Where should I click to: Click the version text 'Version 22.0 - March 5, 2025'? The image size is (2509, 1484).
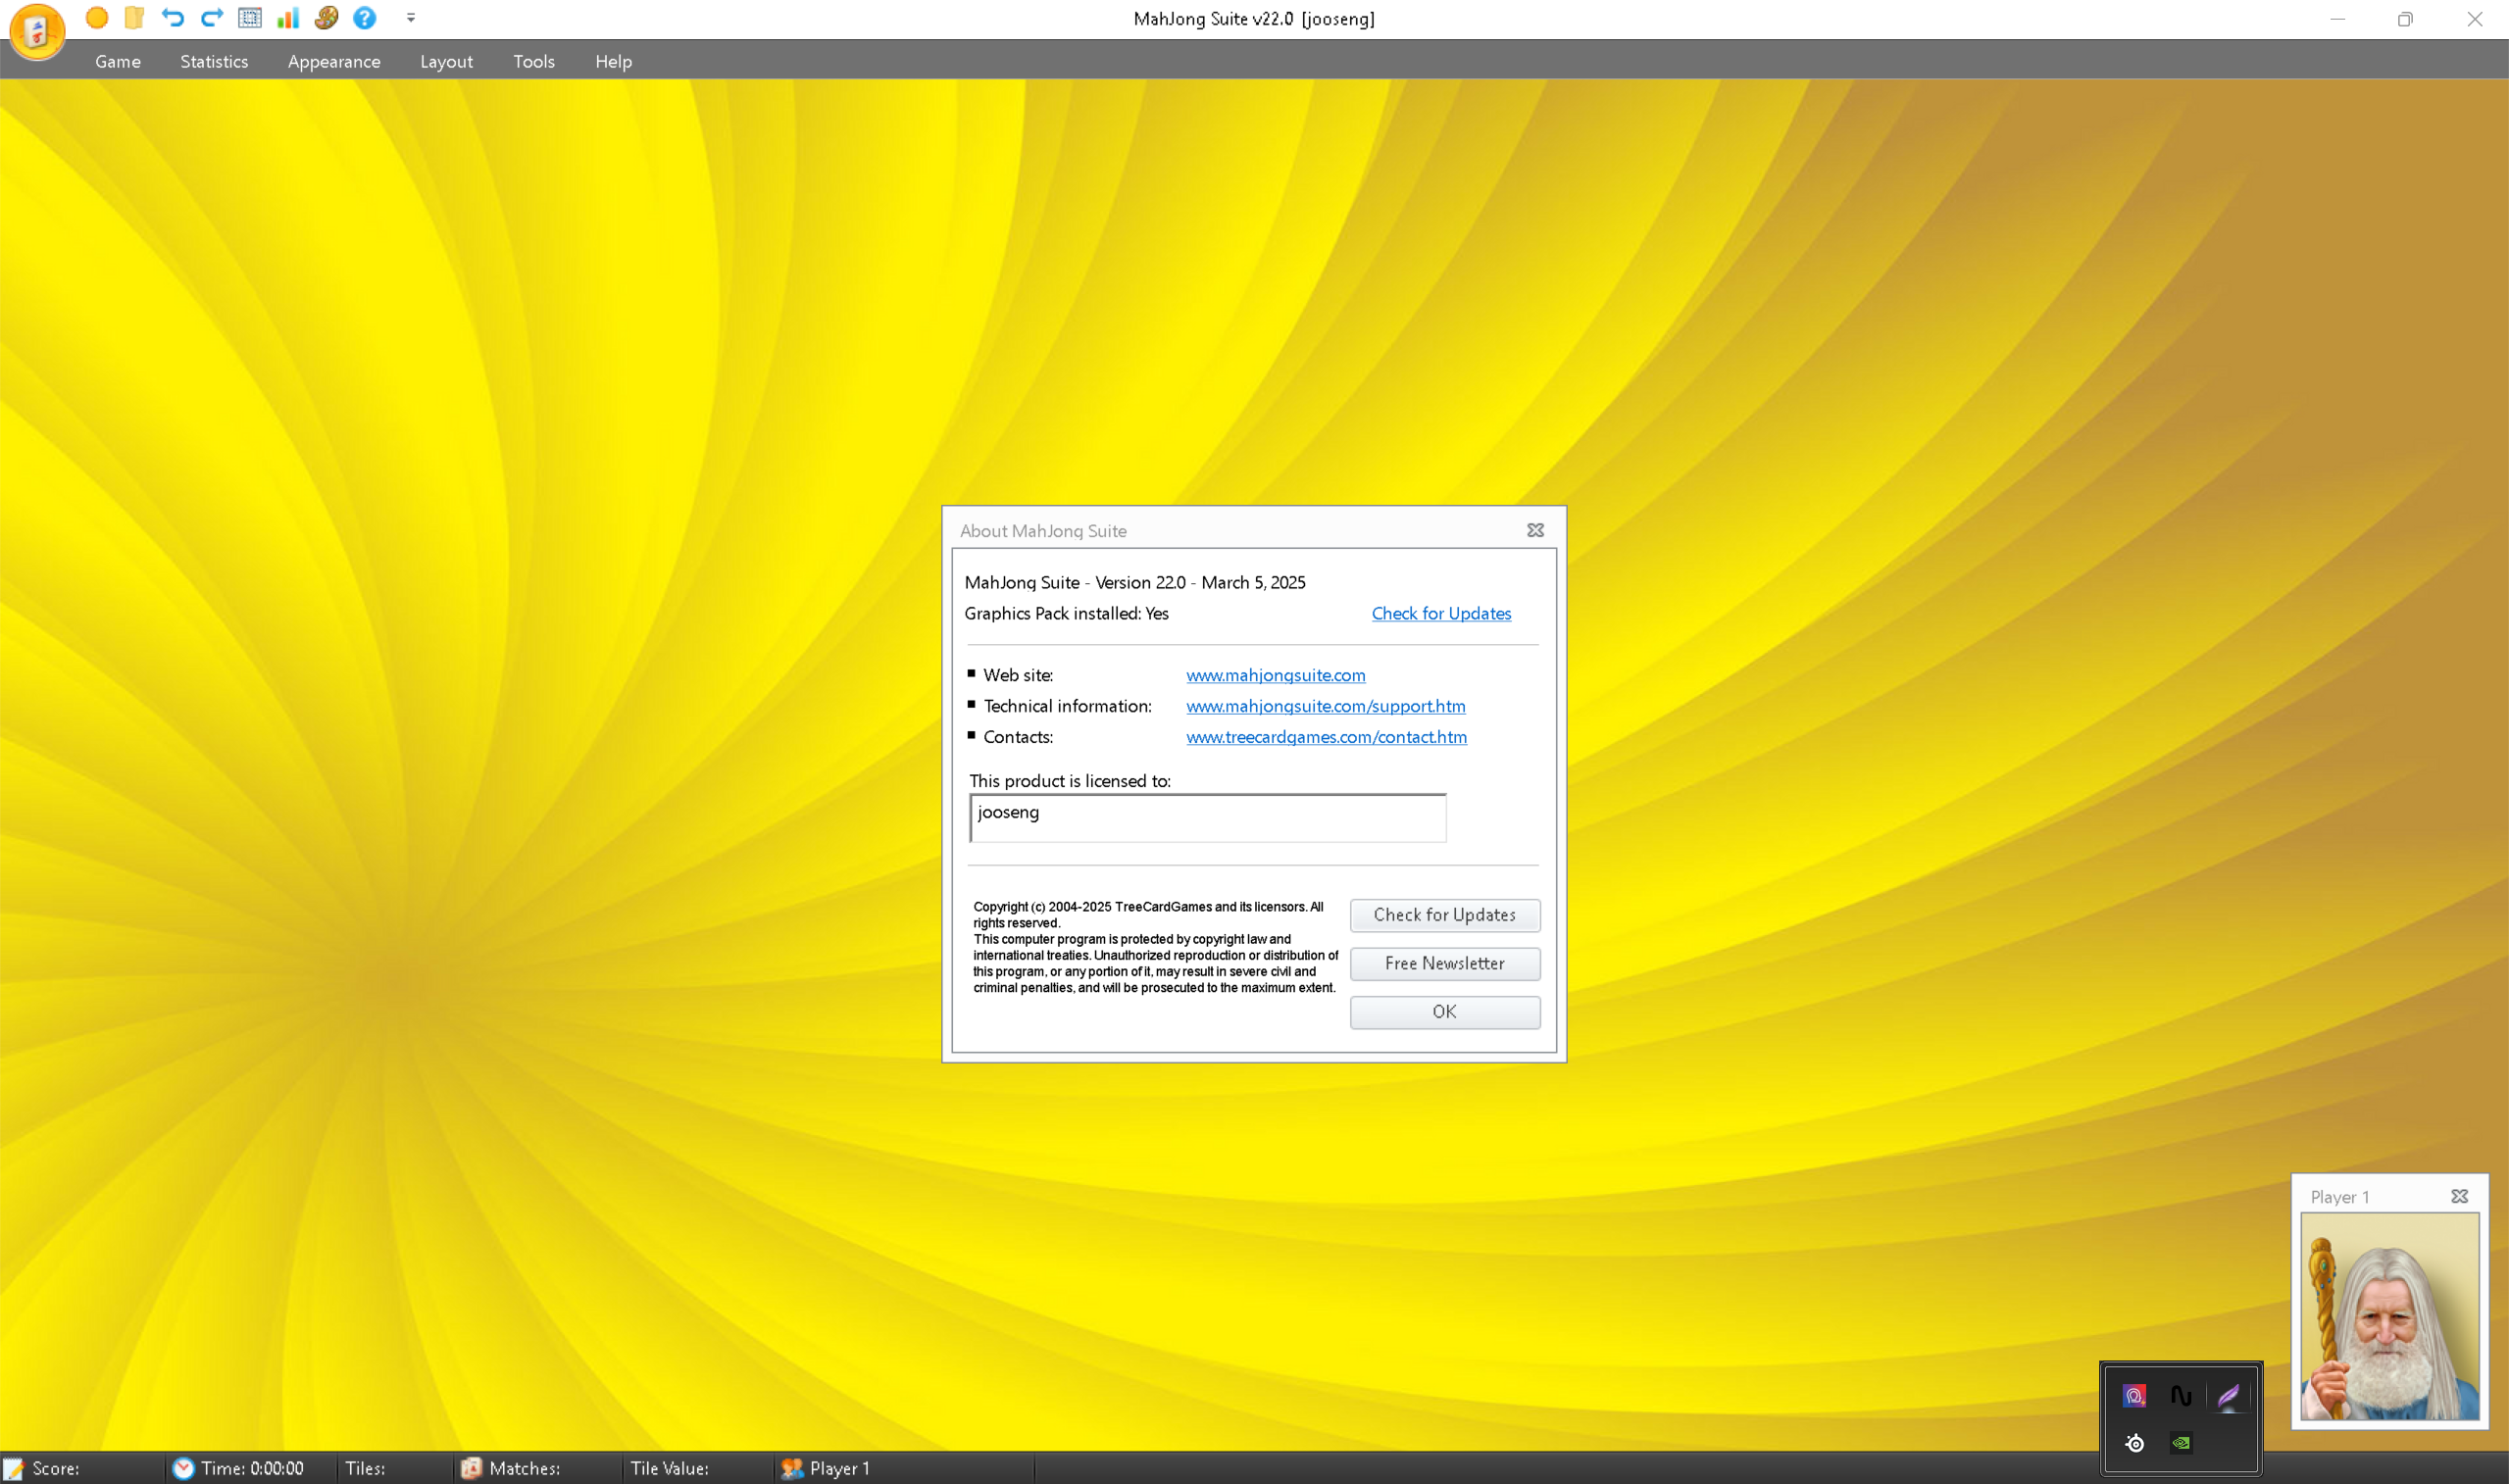point(1200,582)
